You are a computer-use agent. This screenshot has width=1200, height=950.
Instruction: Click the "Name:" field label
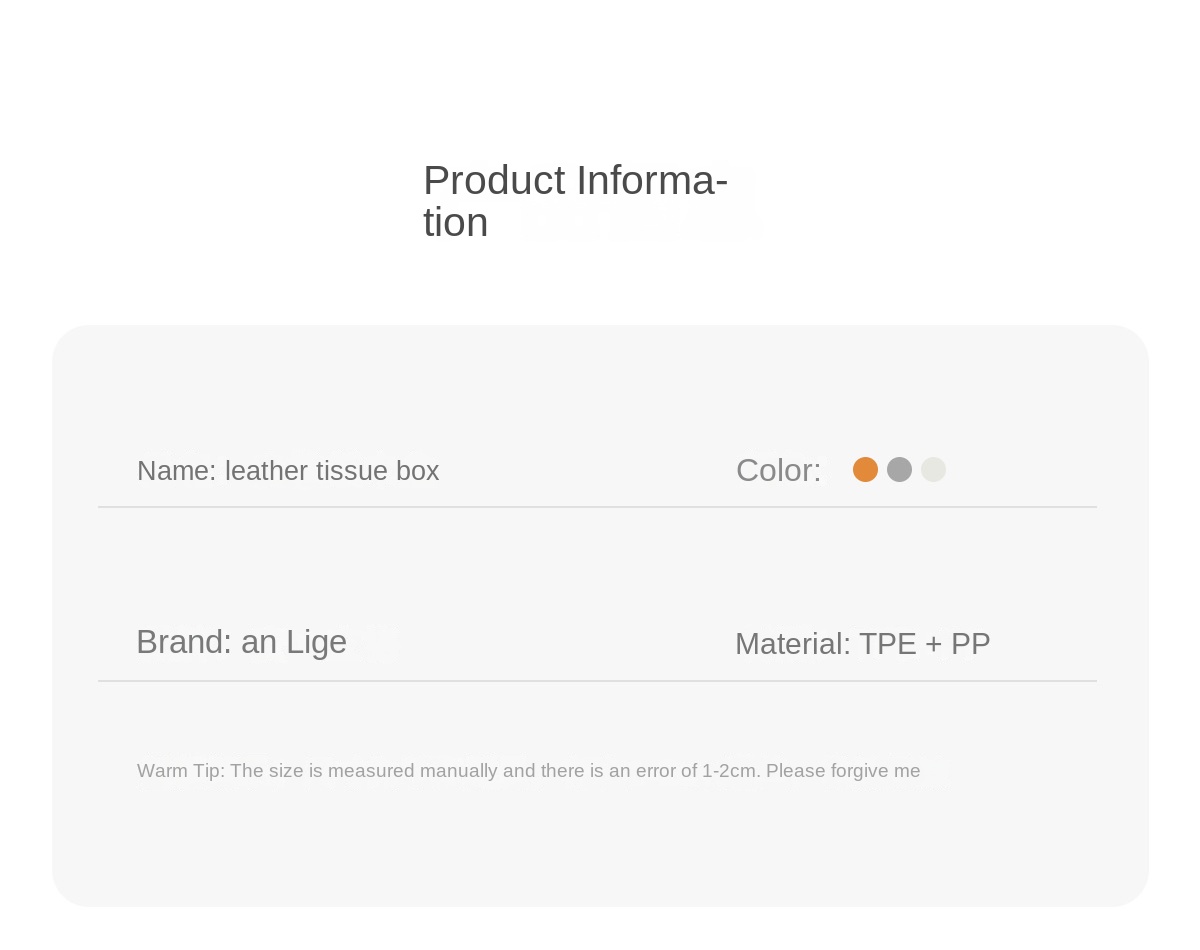(176, 471)
